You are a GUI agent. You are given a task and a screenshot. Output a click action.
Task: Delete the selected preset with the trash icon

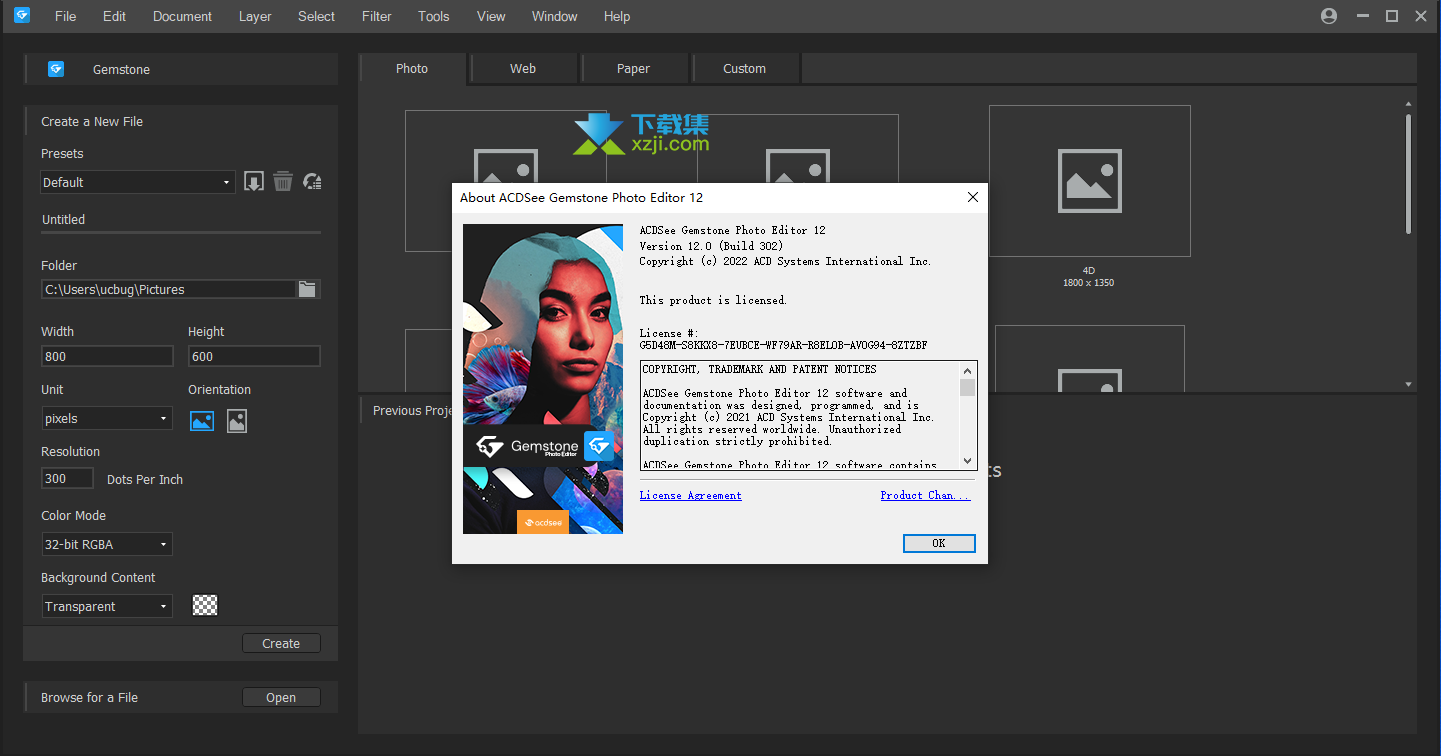pos(283,182)
